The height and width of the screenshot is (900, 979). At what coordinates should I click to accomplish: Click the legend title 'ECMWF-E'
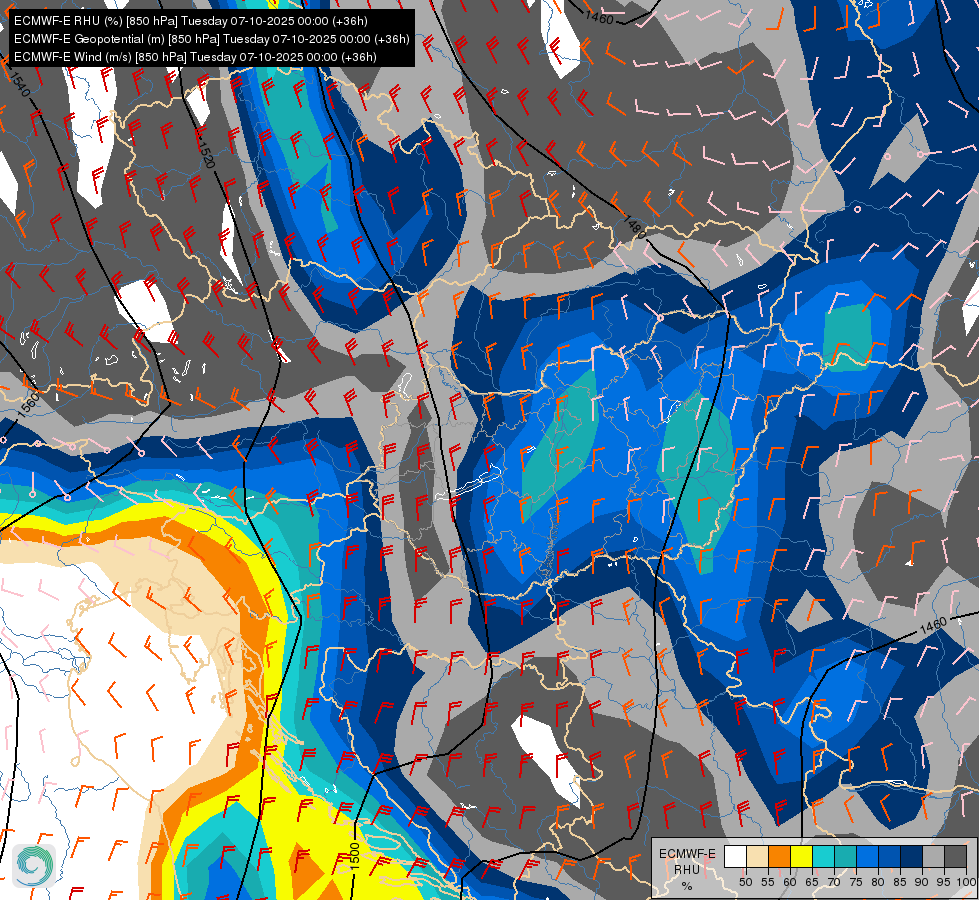(x=687, y=854)
